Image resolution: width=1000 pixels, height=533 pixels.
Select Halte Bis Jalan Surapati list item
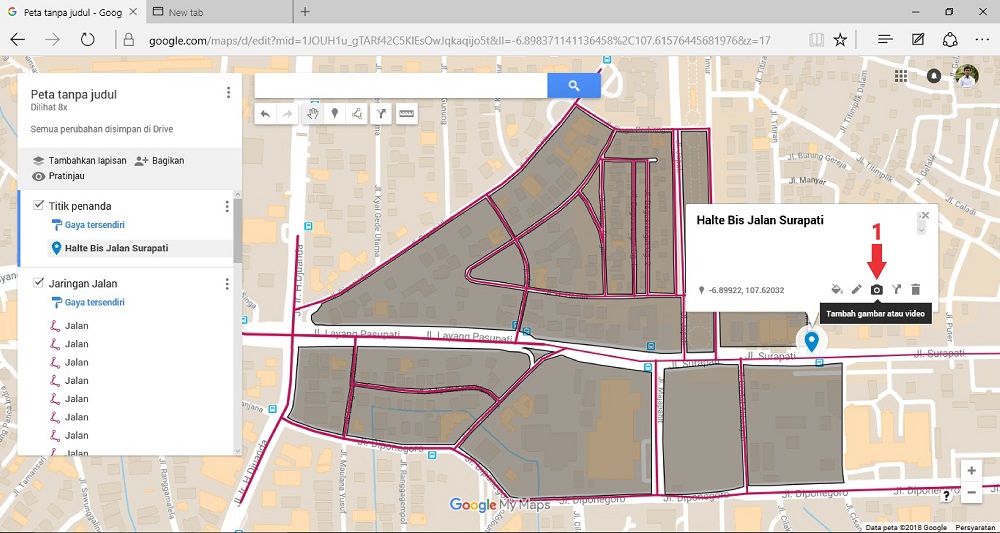tap(117, 248)
